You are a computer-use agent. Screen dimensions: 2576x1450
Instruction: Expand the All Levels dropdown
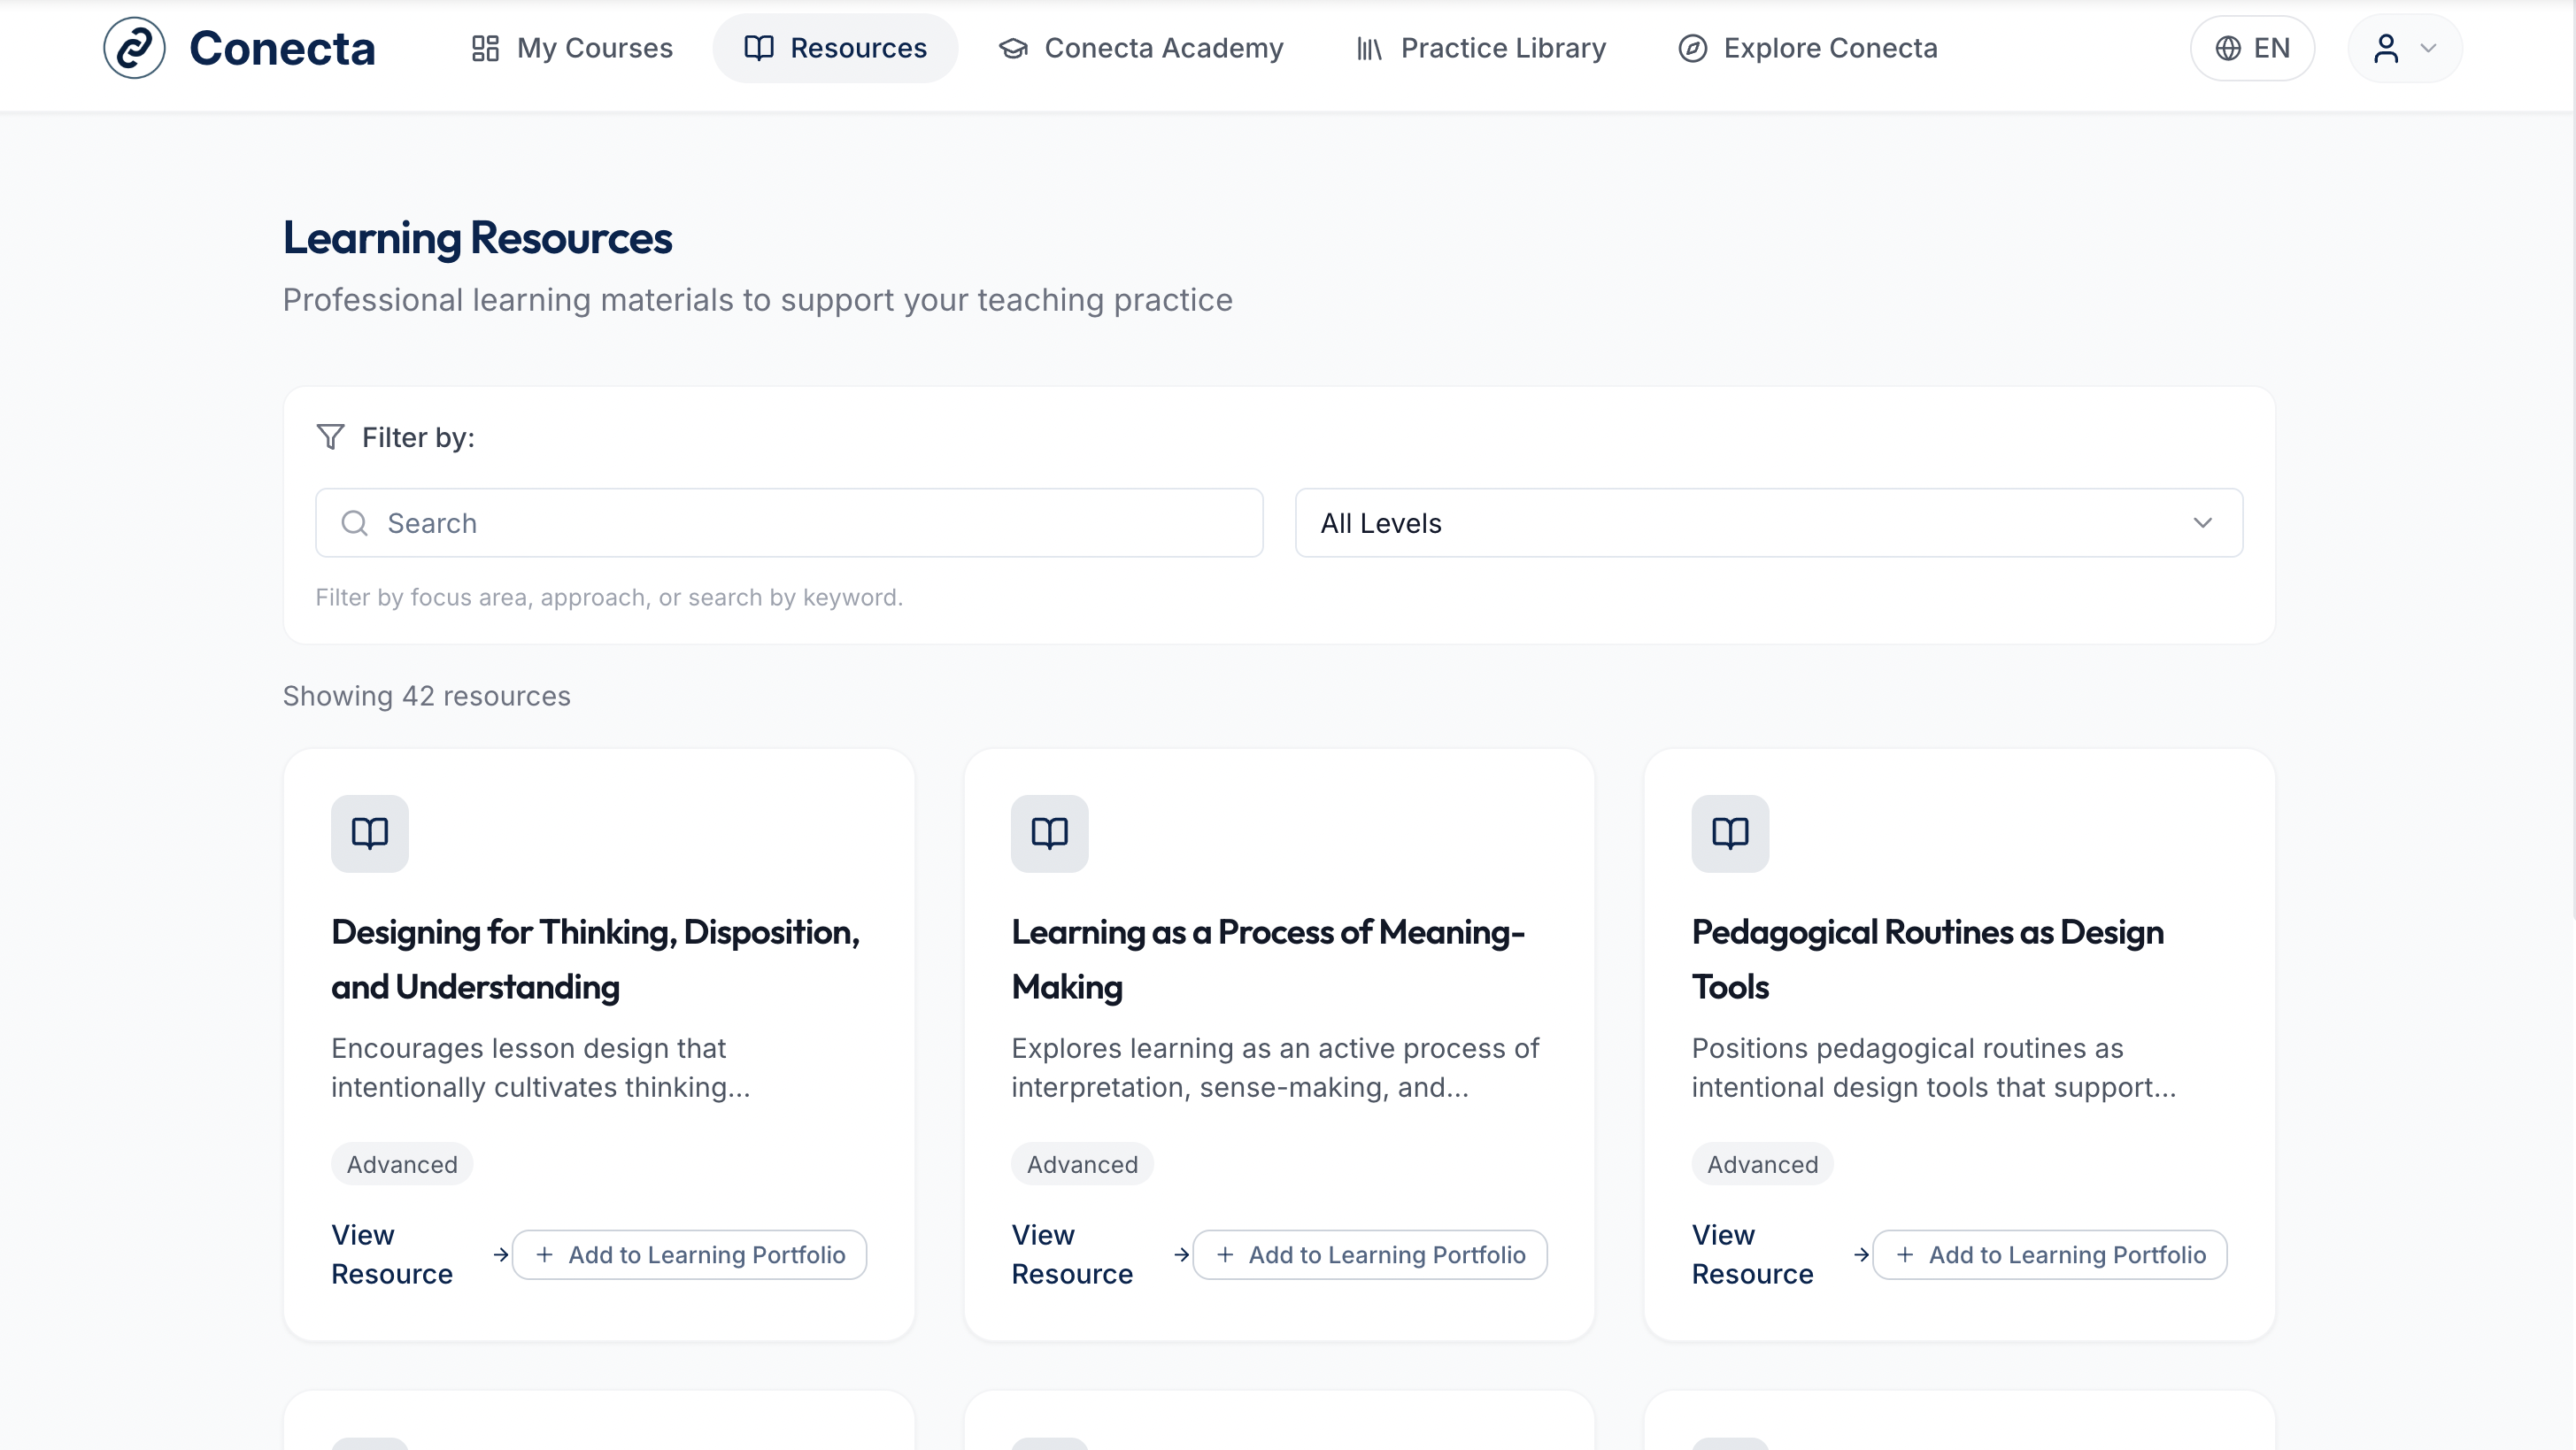(1768, 523)
